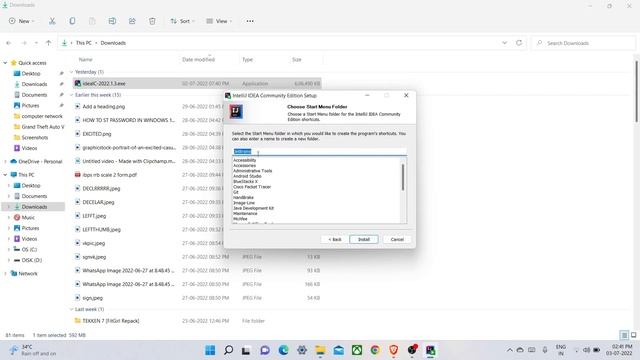This screenshot has height=360, width=640.
Task: Open the Chat icon on taskbar
Action: 265,350
